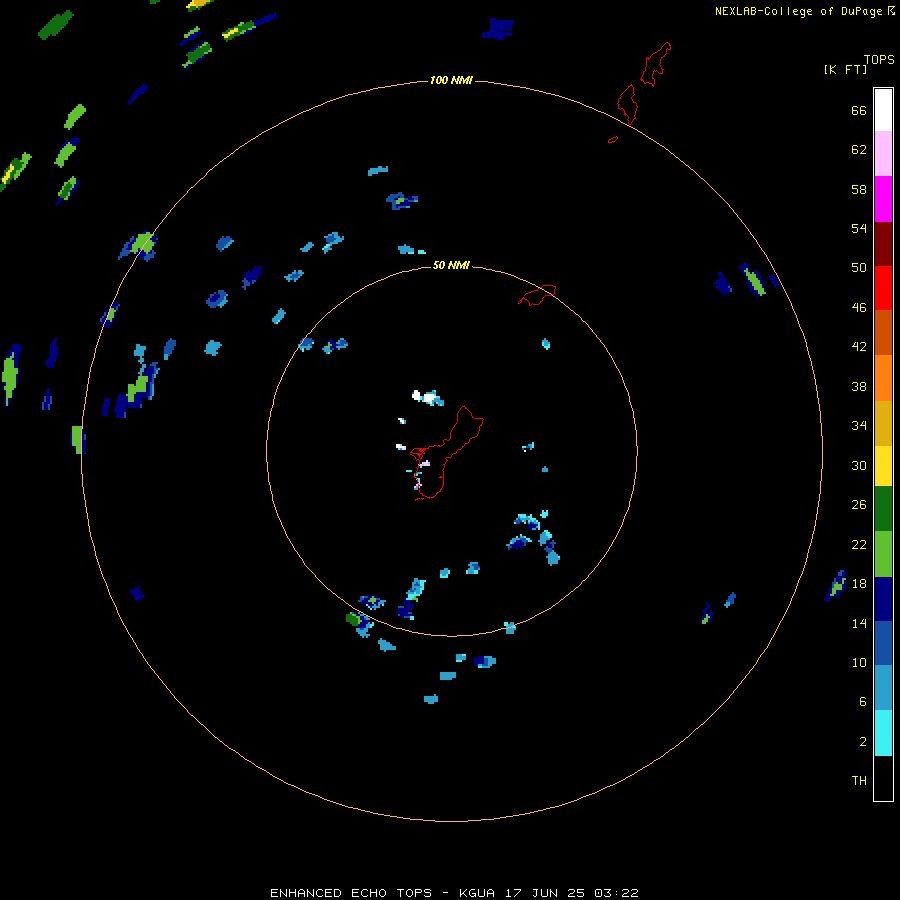
Task: Select the dark red legend swatch
Action: [883, 244]
